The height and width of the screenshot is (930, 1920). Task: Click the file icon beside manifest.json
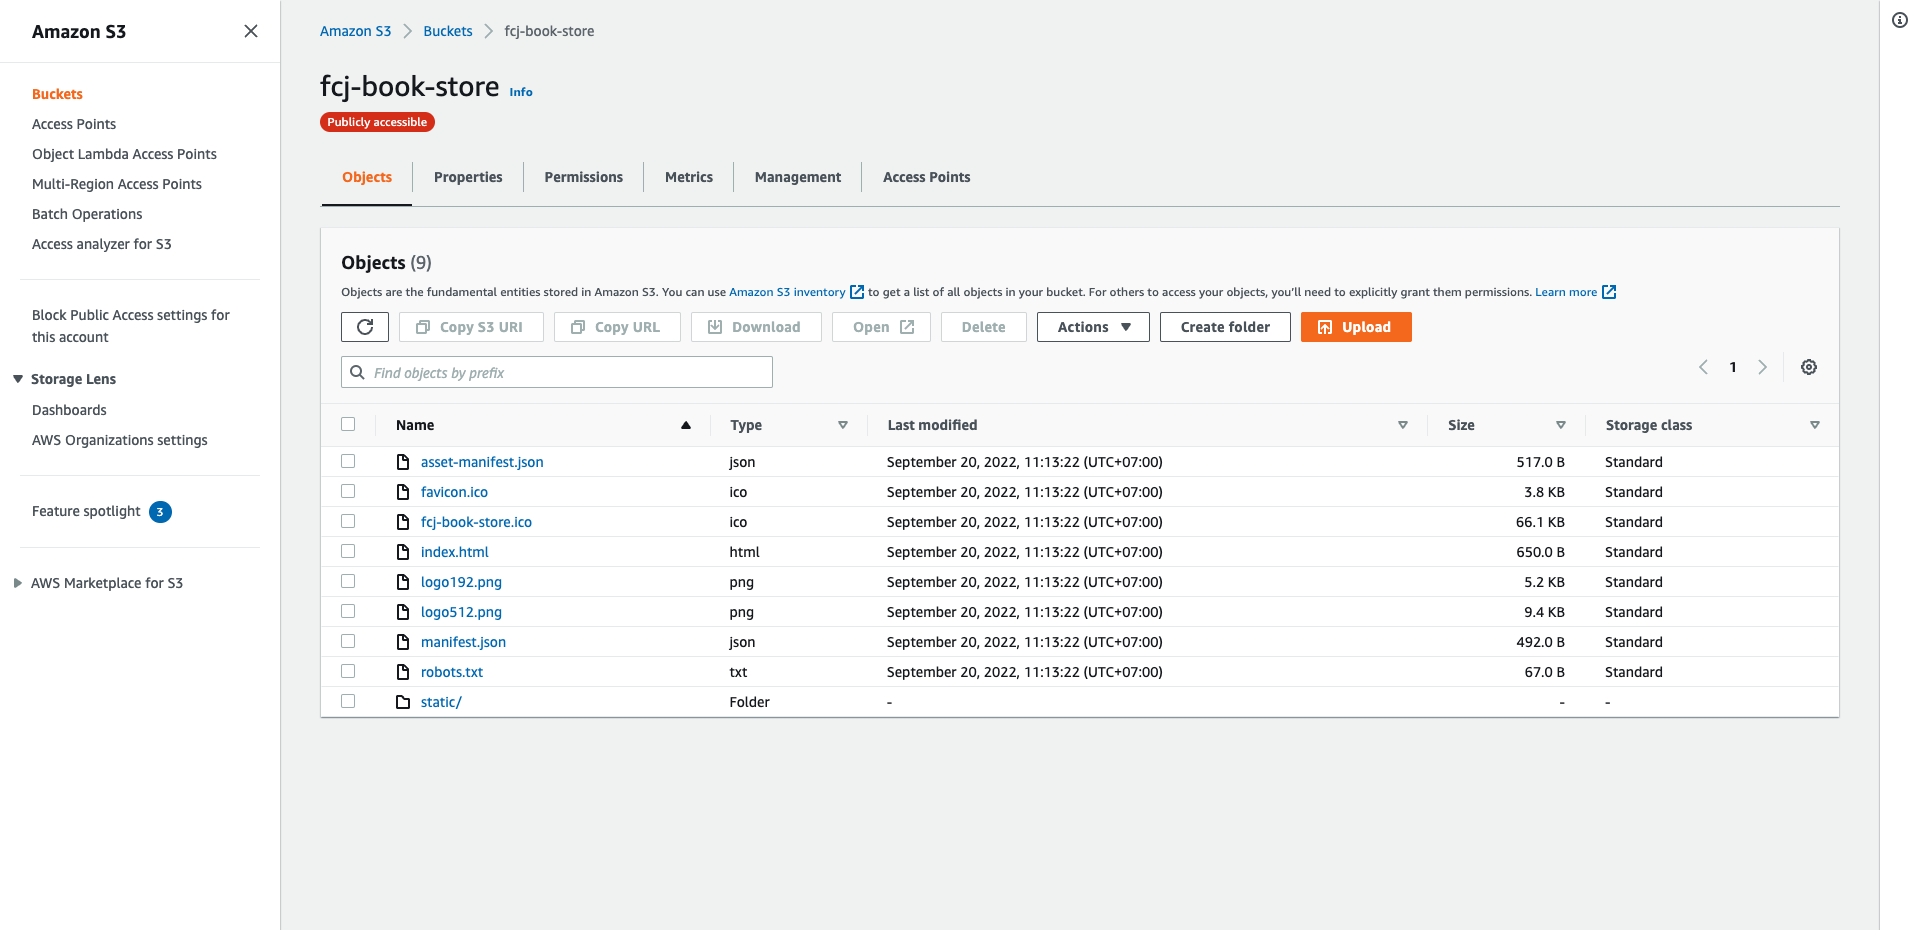pyautogui.click(x=403, y=642)
